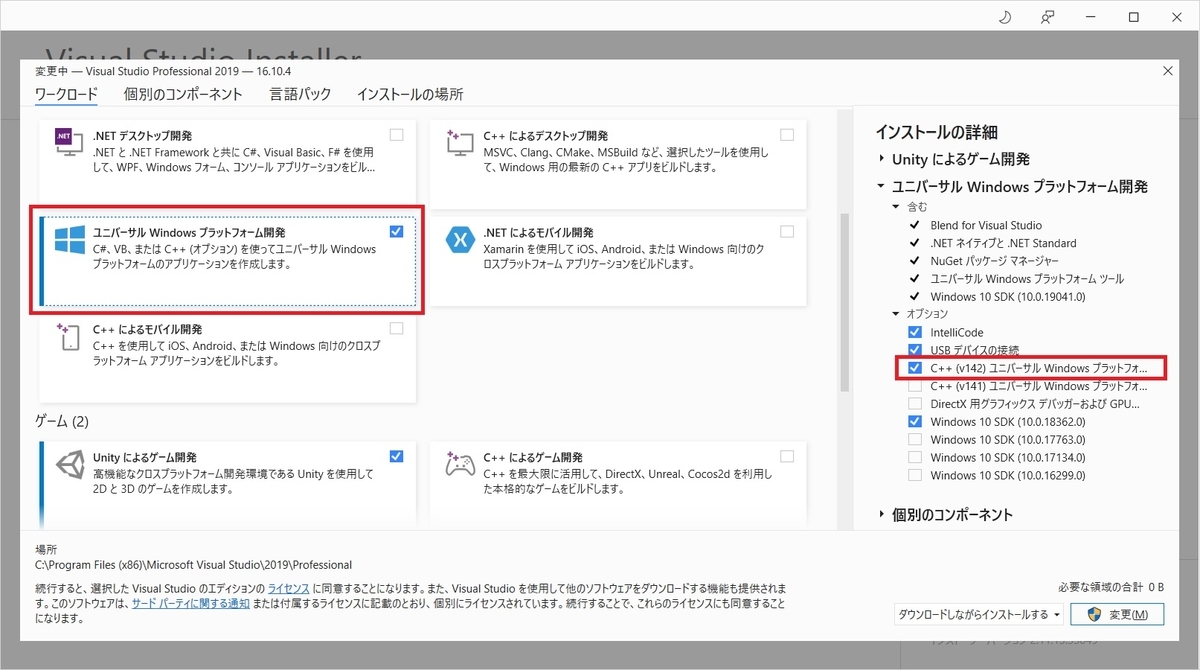
Task: Uncheck C++ (v142) ユニバーサル Windows option
Action: pos(915,368)
